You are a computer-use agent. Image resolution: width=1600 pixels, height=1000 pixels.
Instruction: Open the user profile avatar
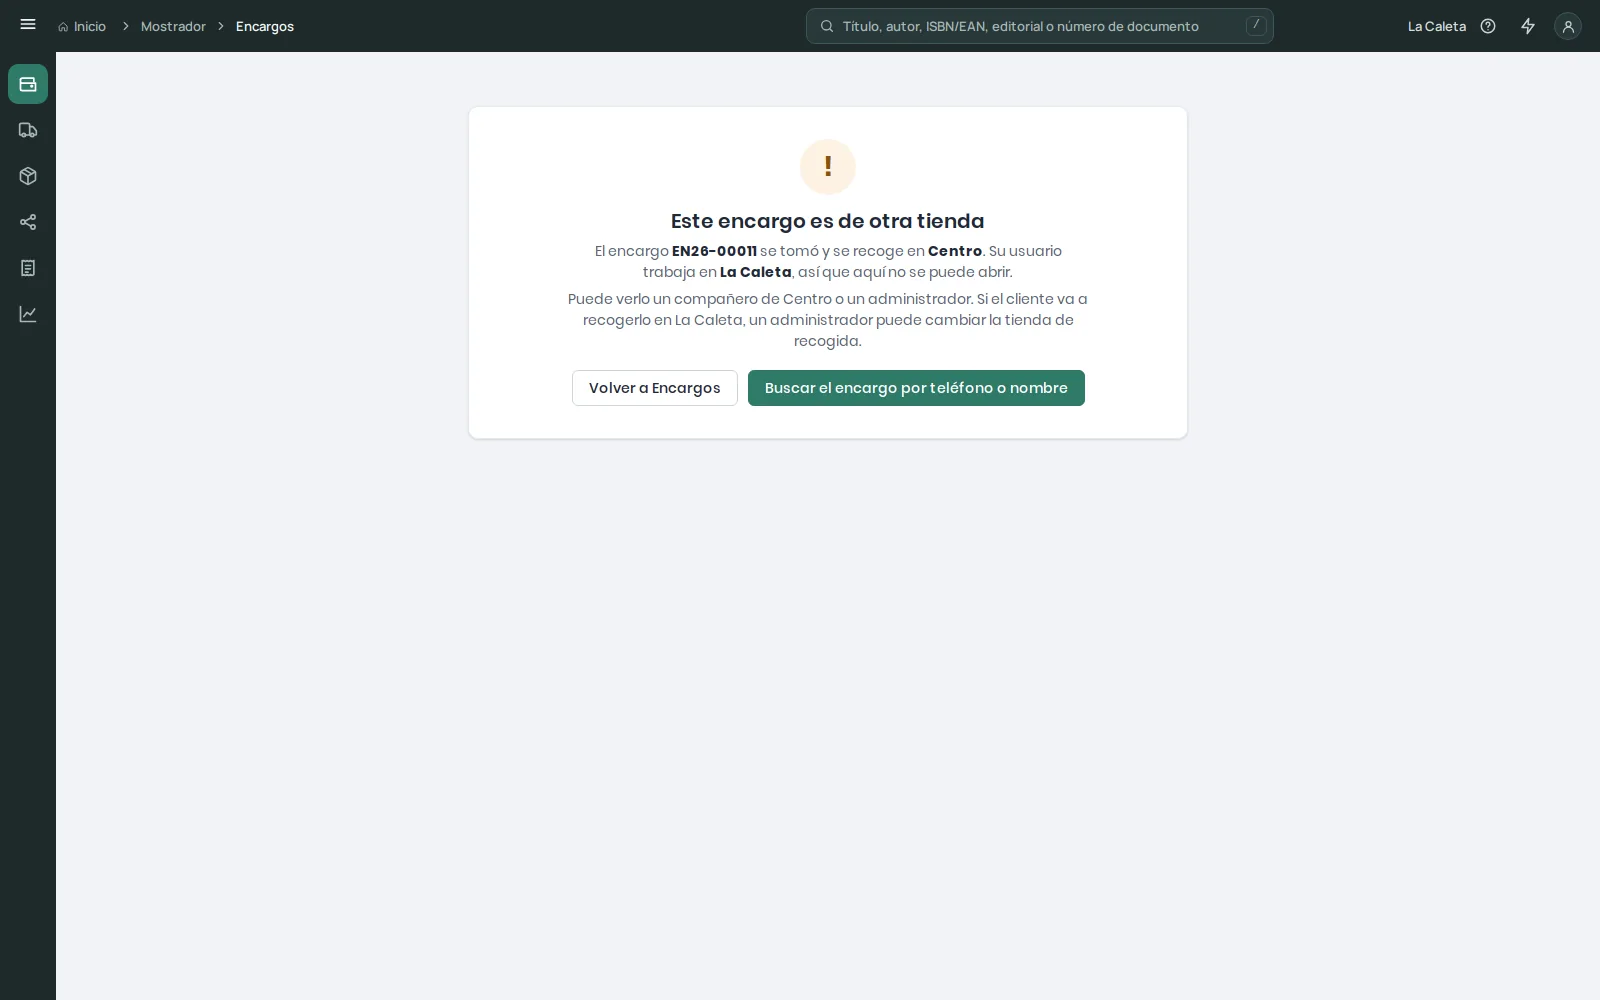(x=1568, y=26)
